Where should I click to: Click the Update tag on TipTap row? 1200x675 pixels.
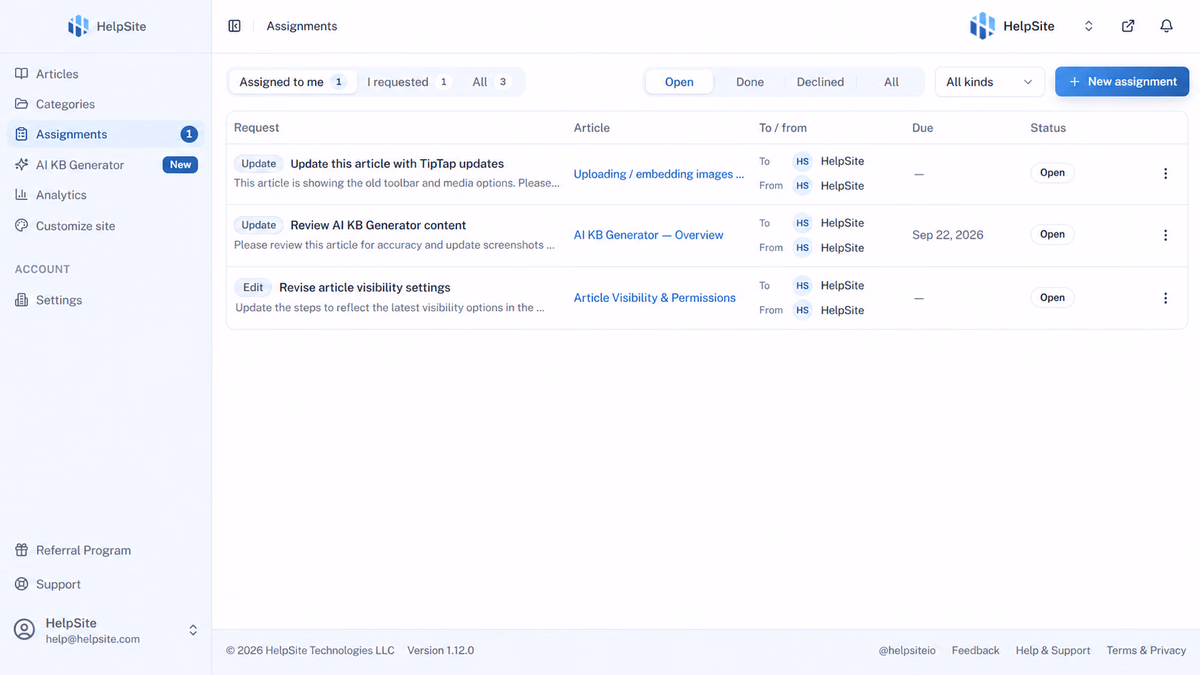(x=259, y=164)
